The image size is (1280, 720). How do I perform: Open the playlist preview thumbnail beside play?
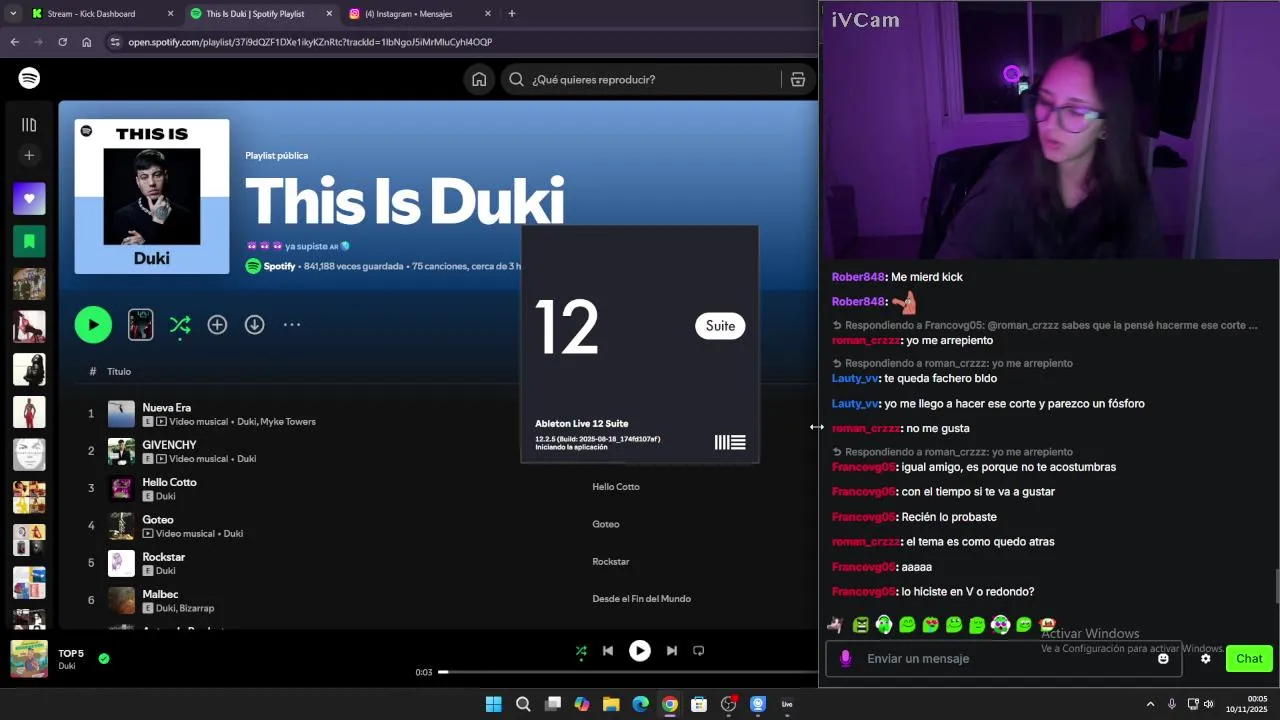point(141,324)
